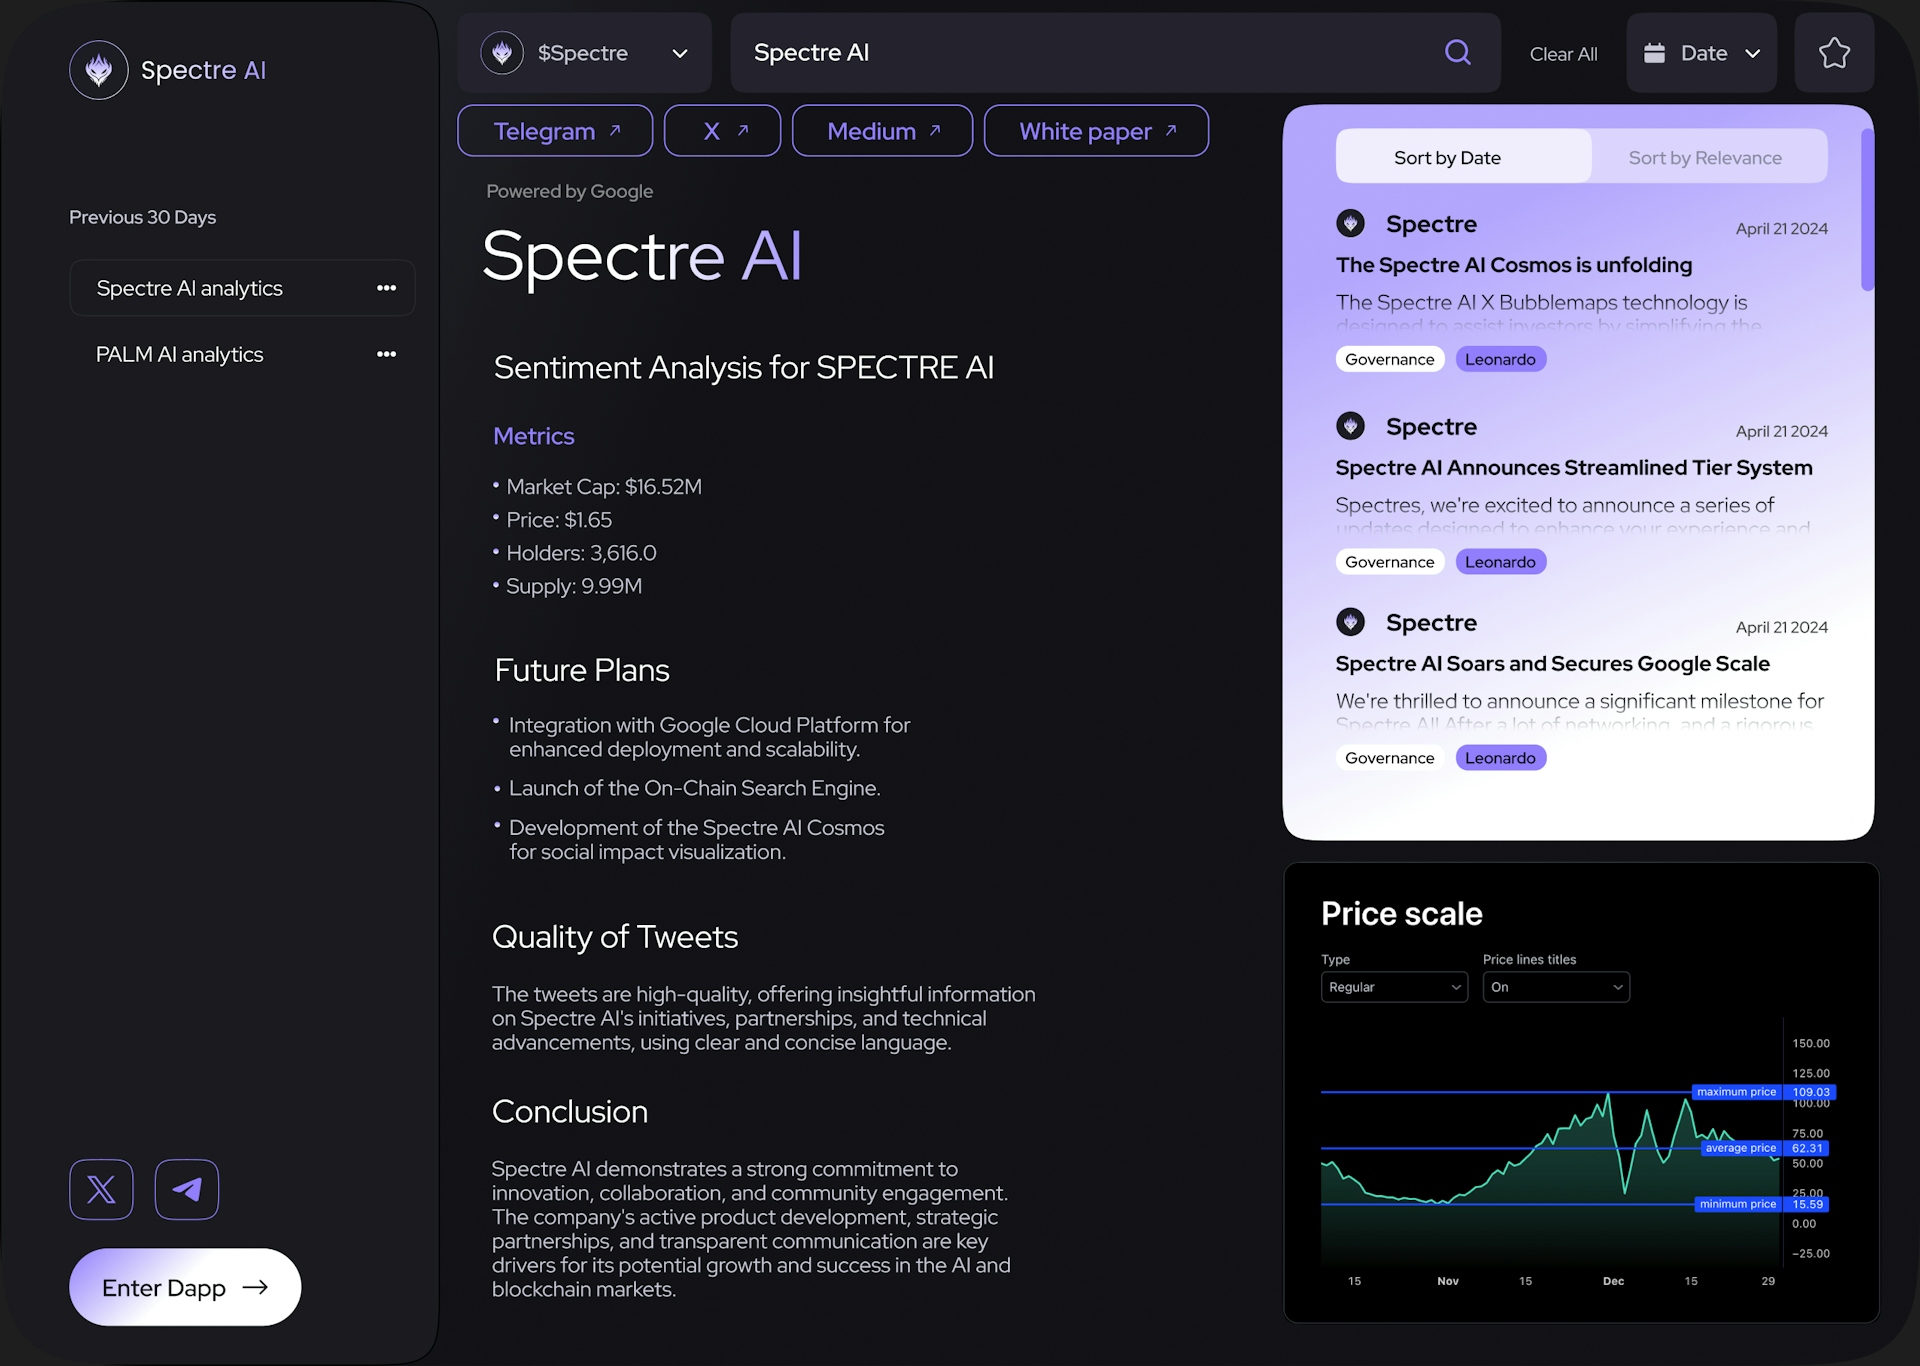Click 'Launch of the On-Chain Search Engine' bullet
This screenshot has height=1366, width=1920.
click(x=694, y=788)
